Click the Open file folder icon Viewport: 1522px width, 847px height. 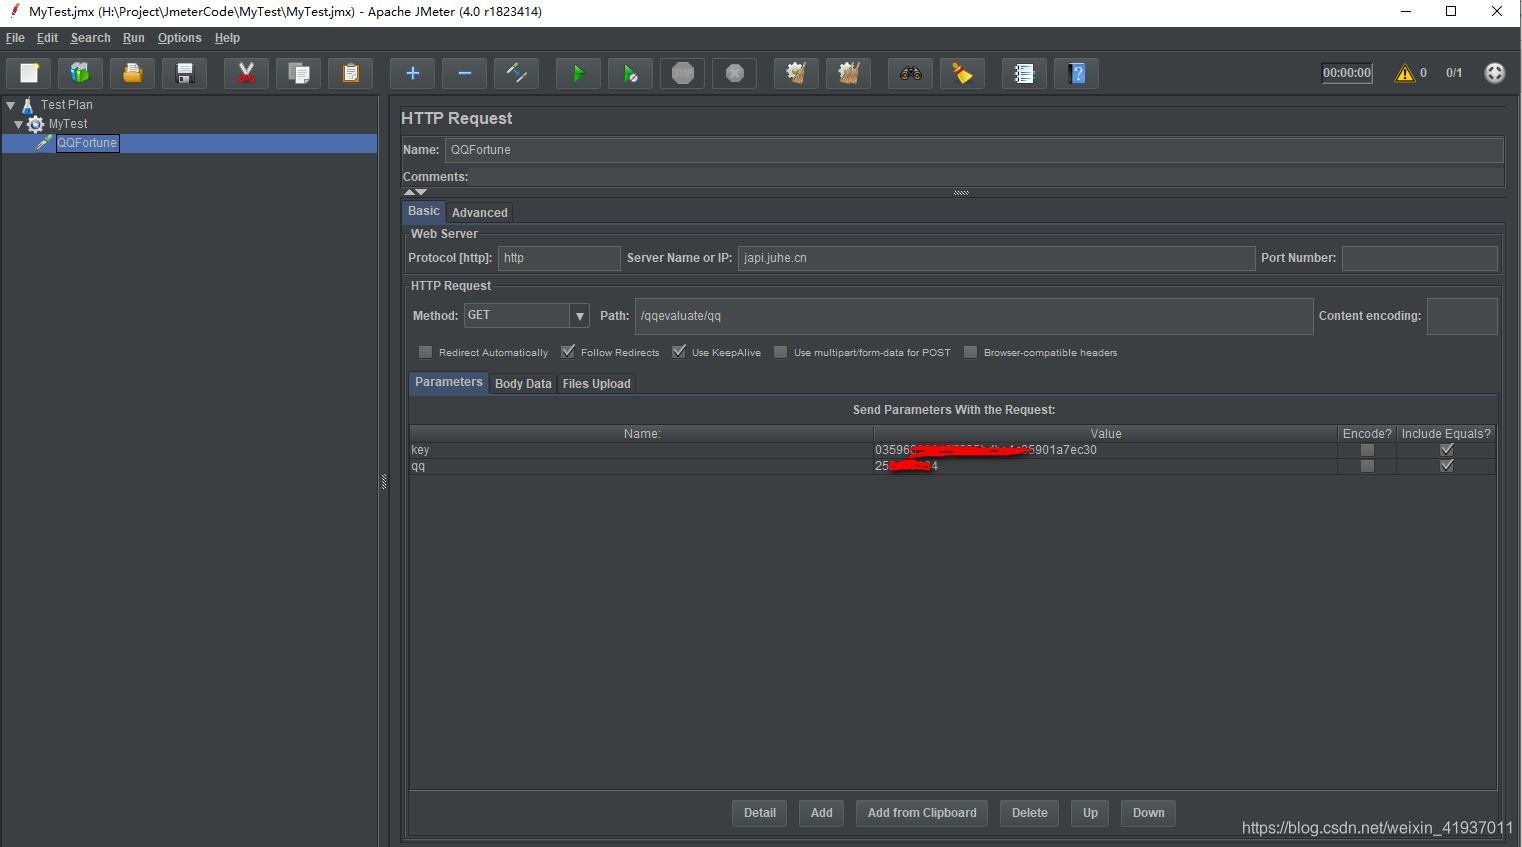[132, 73]
